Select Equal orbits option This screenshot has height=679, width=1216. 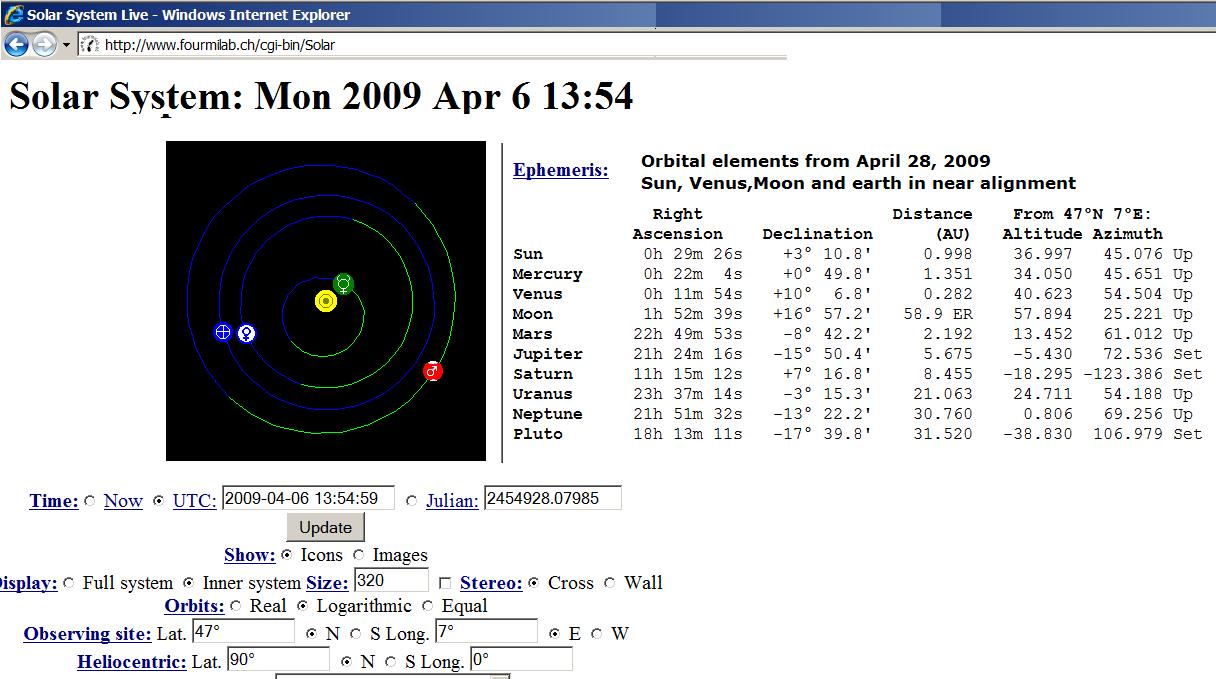click(428, 606)
